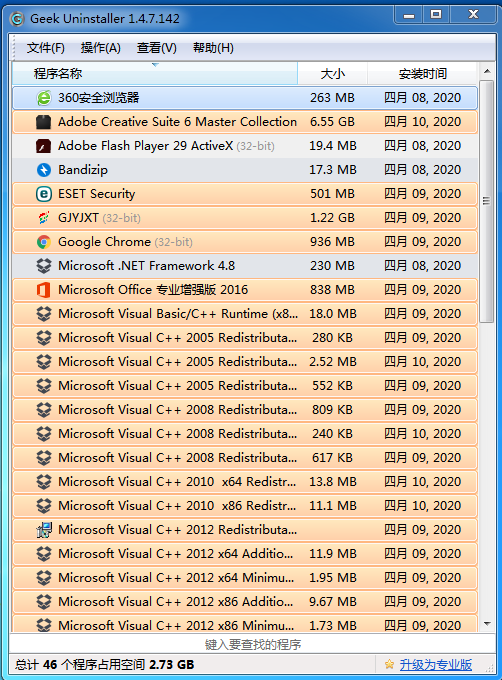Click the 键入要查找的程序 search field
Screen dimensions: 502x680
[x=252, y=644]
